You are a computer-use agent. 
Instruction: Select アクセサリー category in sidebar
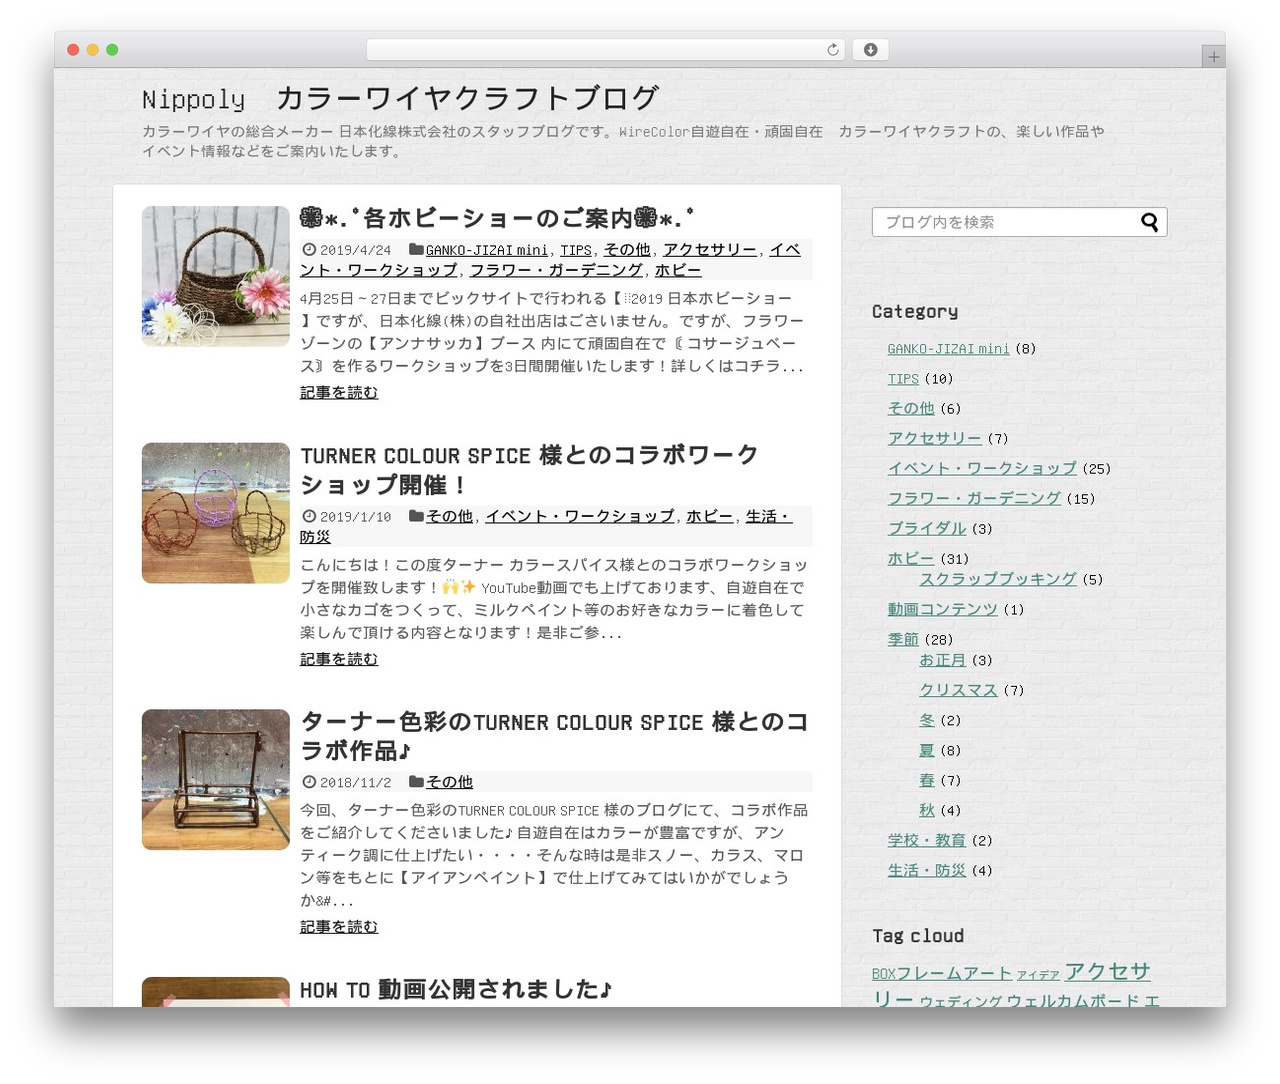(x=934, y=439)
